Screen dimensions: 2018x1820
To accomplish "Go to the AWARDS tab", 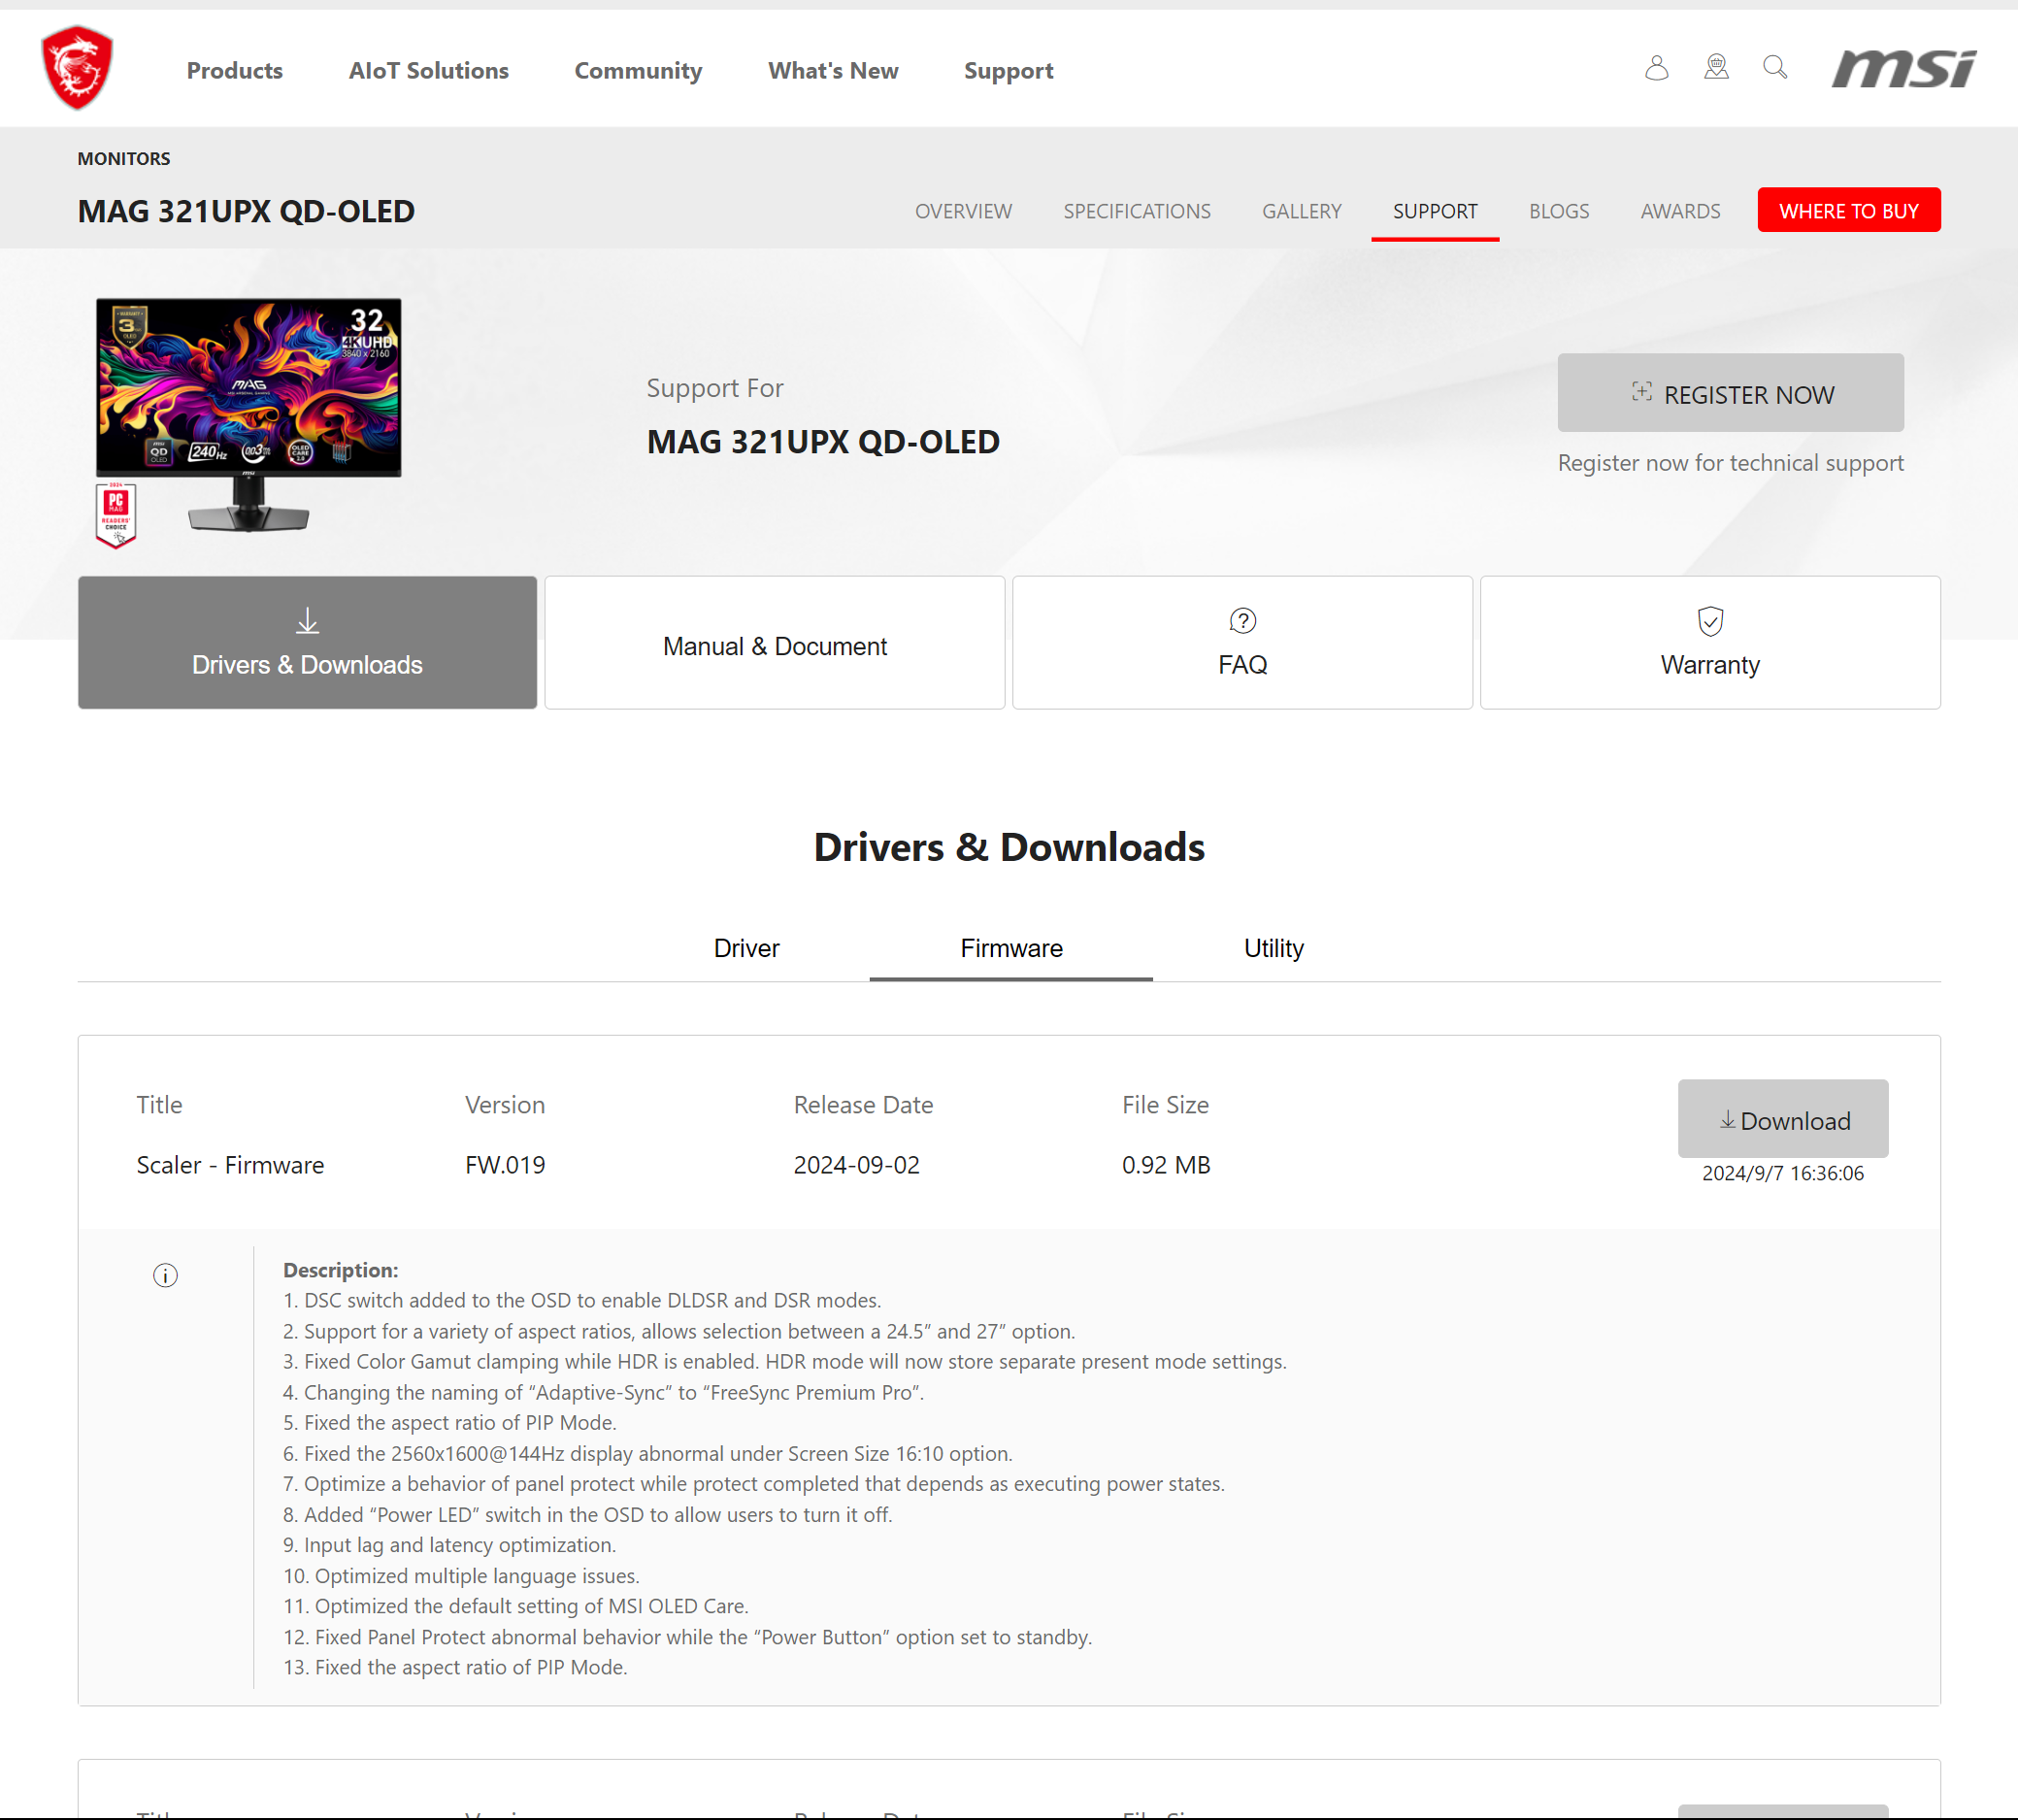I will (1680, 211).
